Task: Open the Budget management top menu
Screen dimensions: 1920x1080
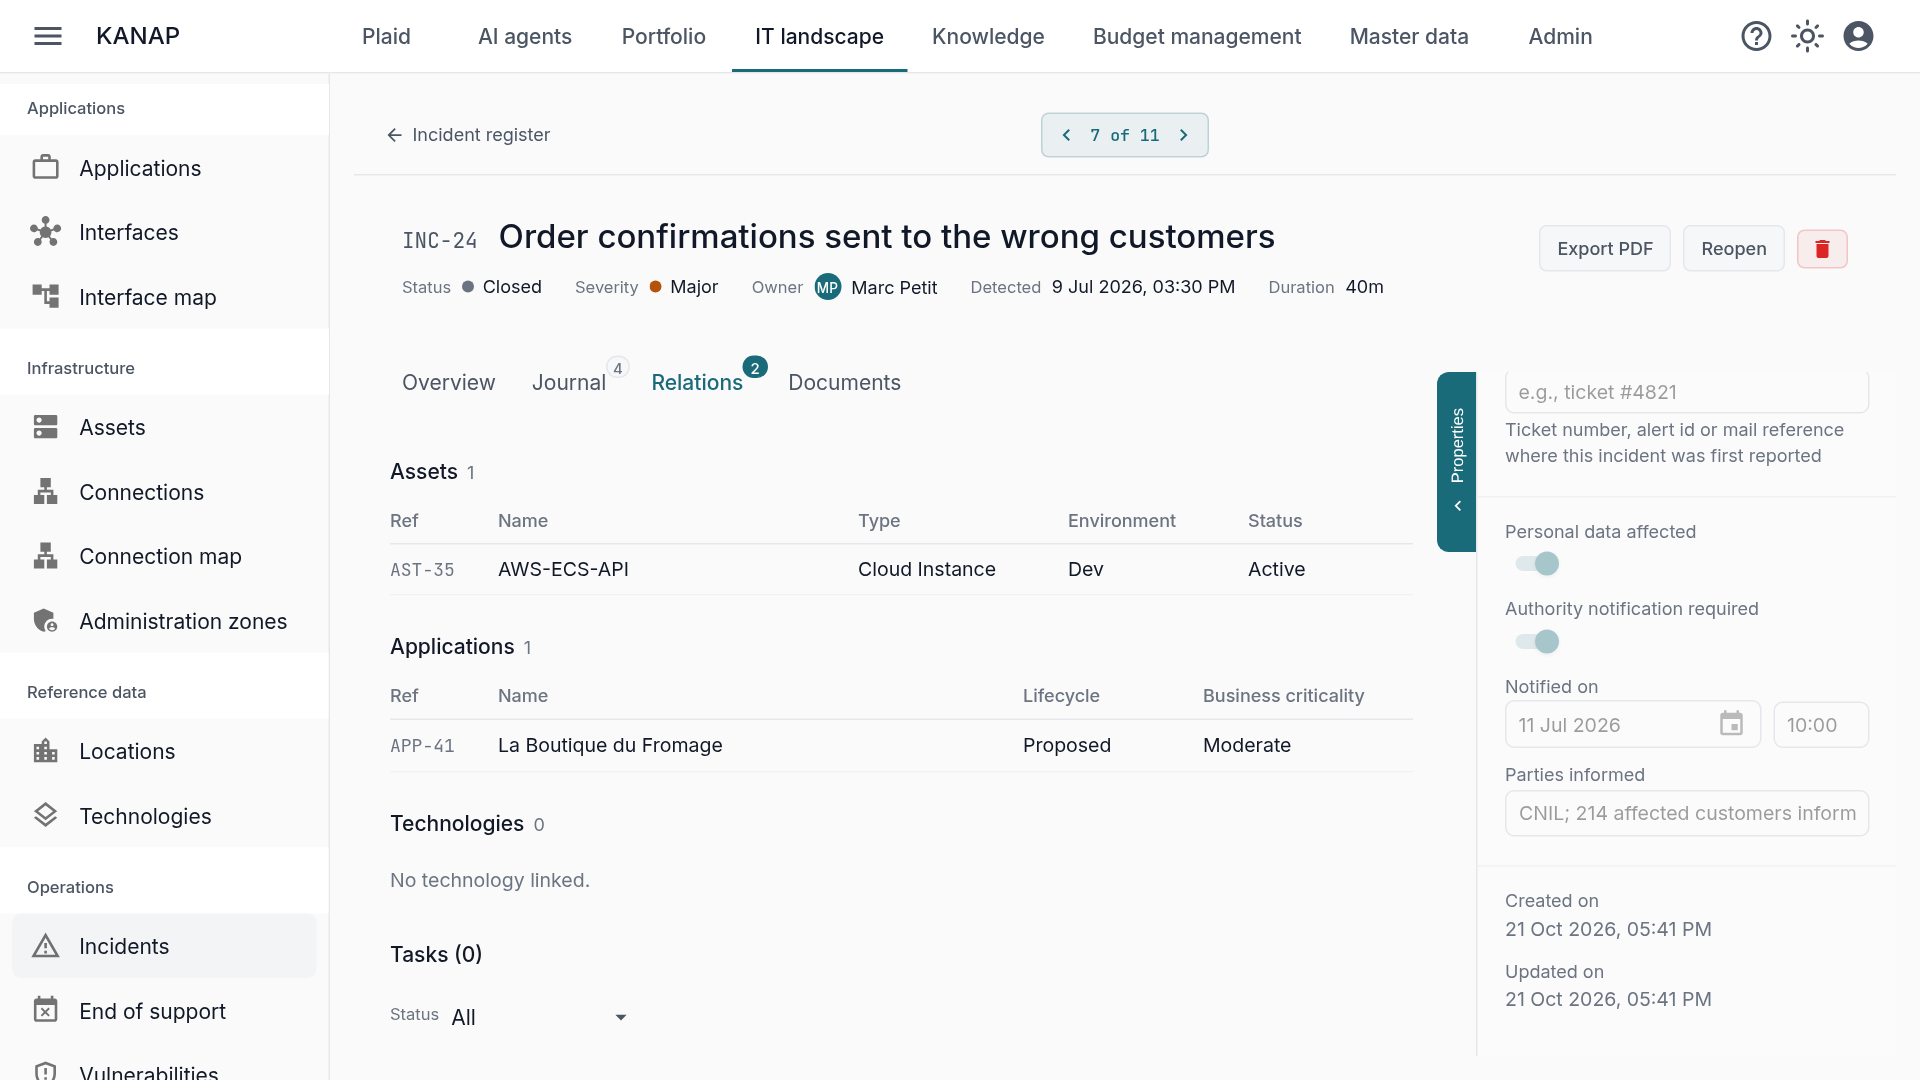Action: 1197,36
